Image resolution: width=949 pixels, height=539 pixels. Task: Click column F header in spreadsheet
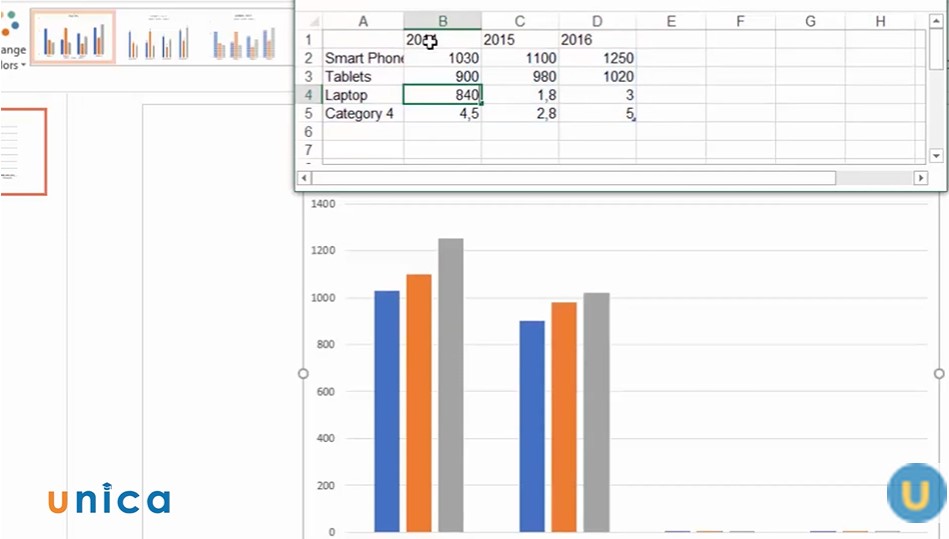tap(740, 21)
